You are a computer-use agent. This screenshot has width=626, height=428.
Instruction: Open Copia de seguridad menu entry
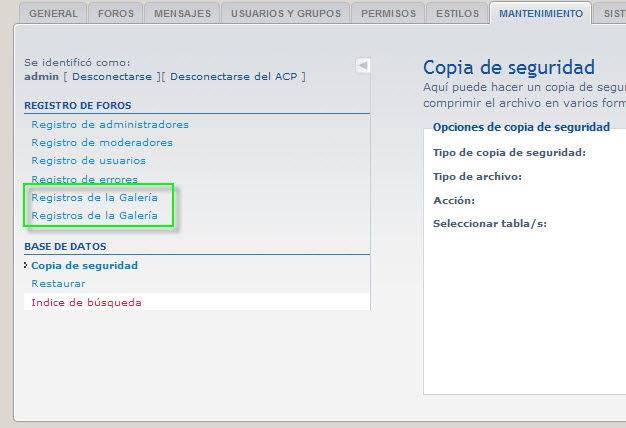click(84, 266)
